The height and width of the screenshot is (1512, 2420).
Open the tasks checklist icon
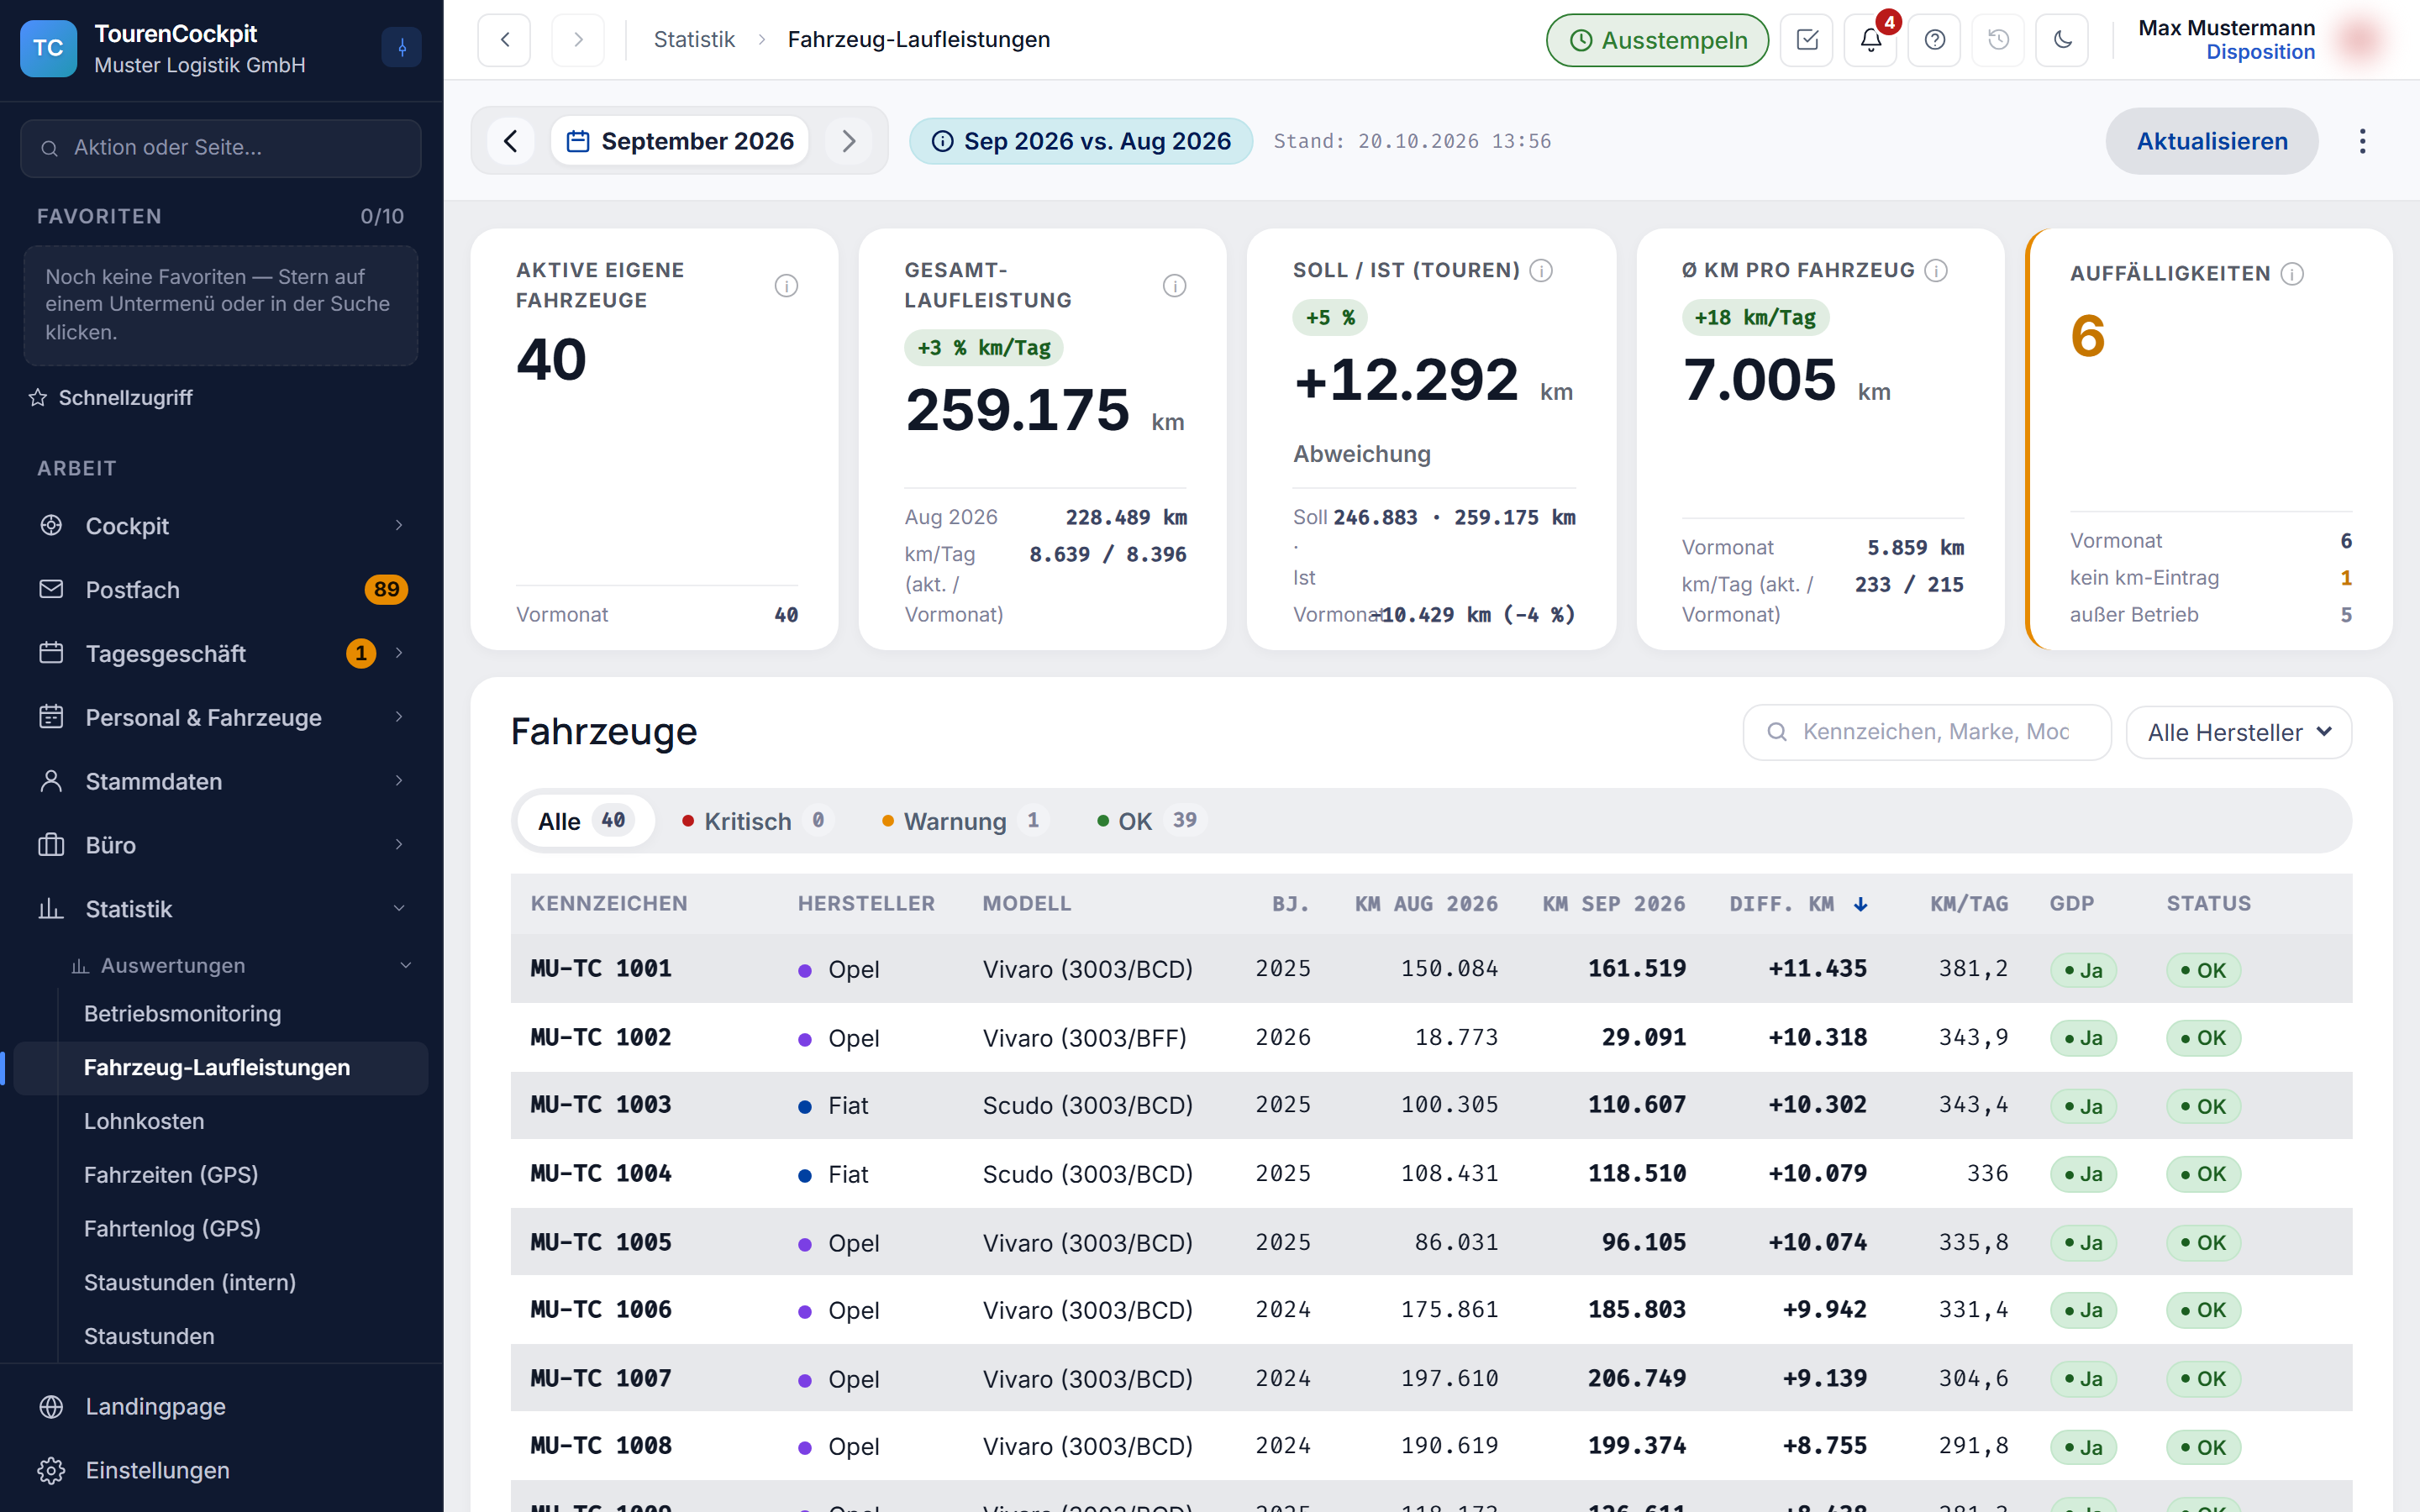(1807, 40)
